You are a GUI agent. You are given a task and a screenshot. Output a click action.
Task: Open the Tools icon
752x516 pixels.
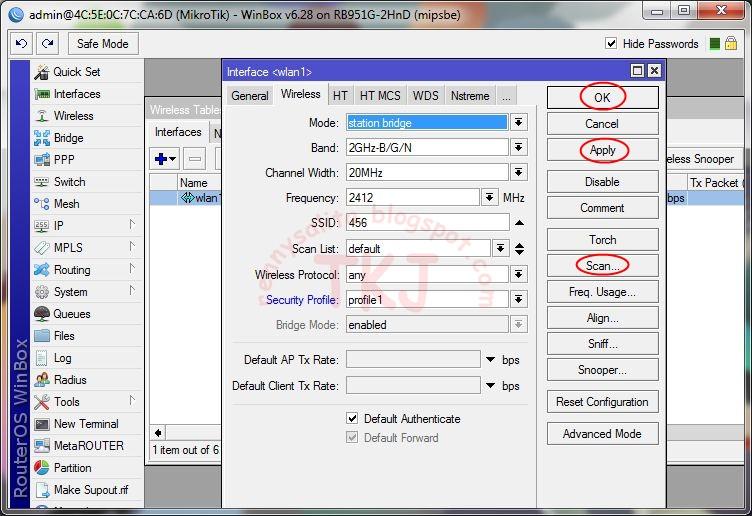[42, 402]
